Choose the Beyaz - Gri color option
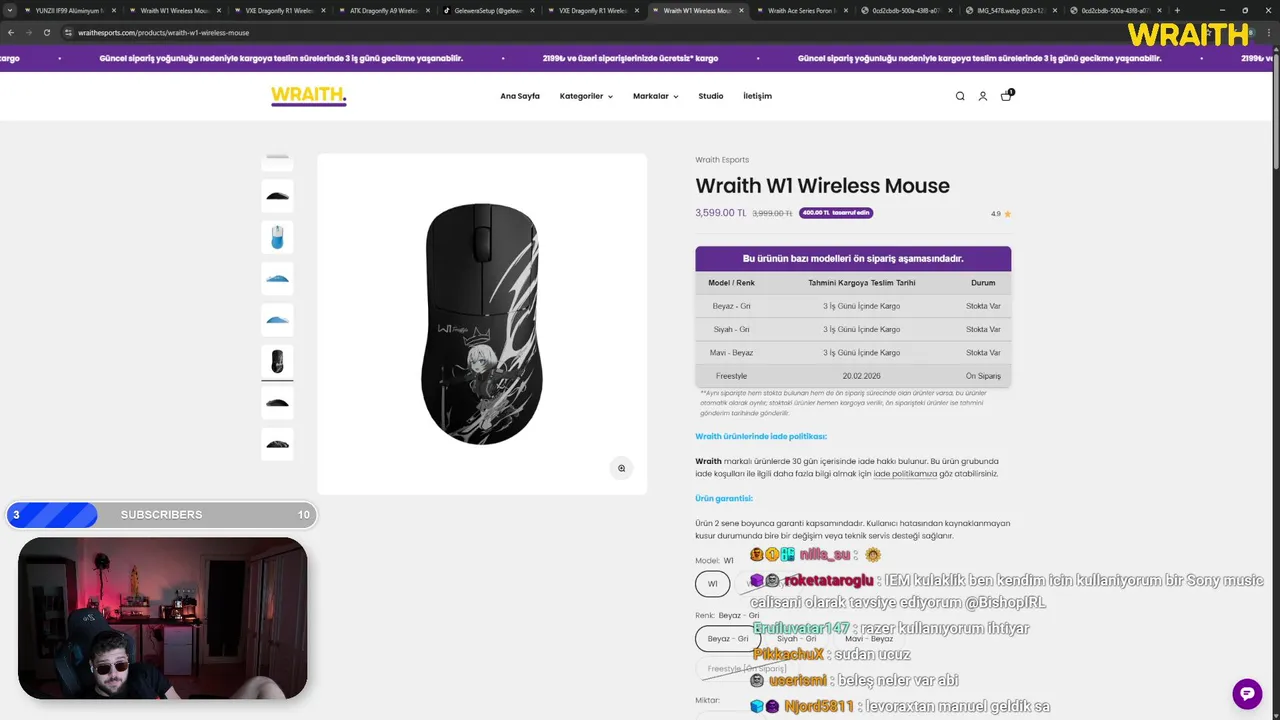 [x=728, y=638]
